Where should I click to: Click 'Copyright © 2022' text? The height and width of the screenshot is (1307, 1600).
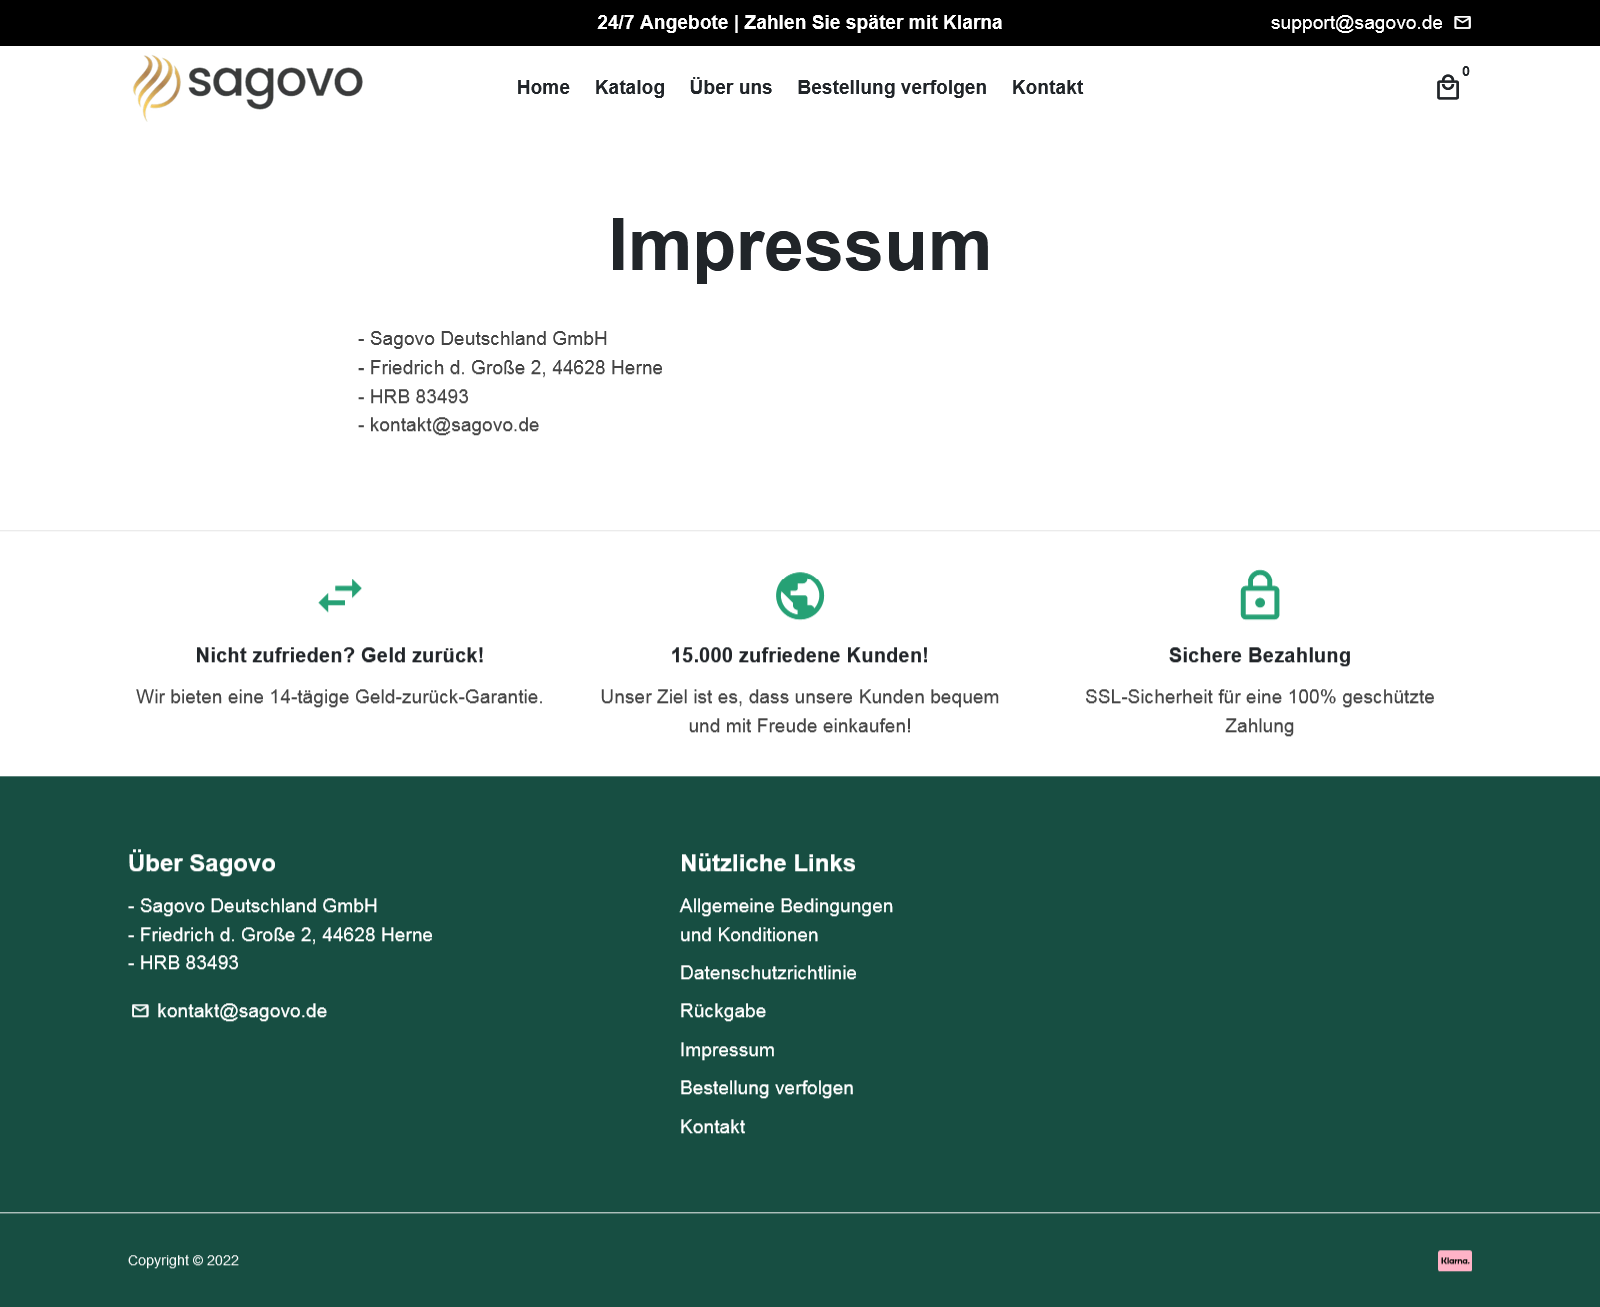183,1261
